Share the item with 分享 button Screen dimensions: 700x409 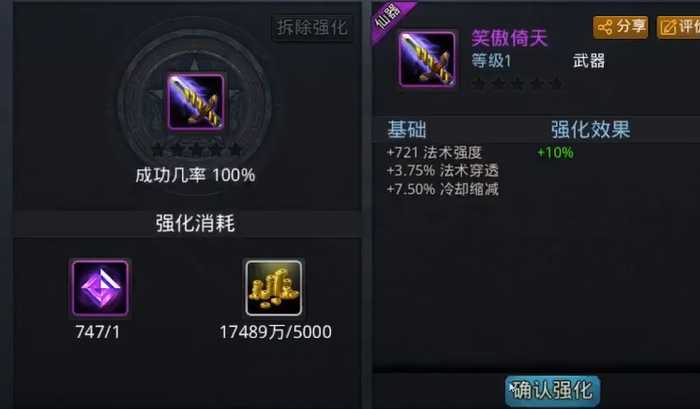click(x=621, y=27)
